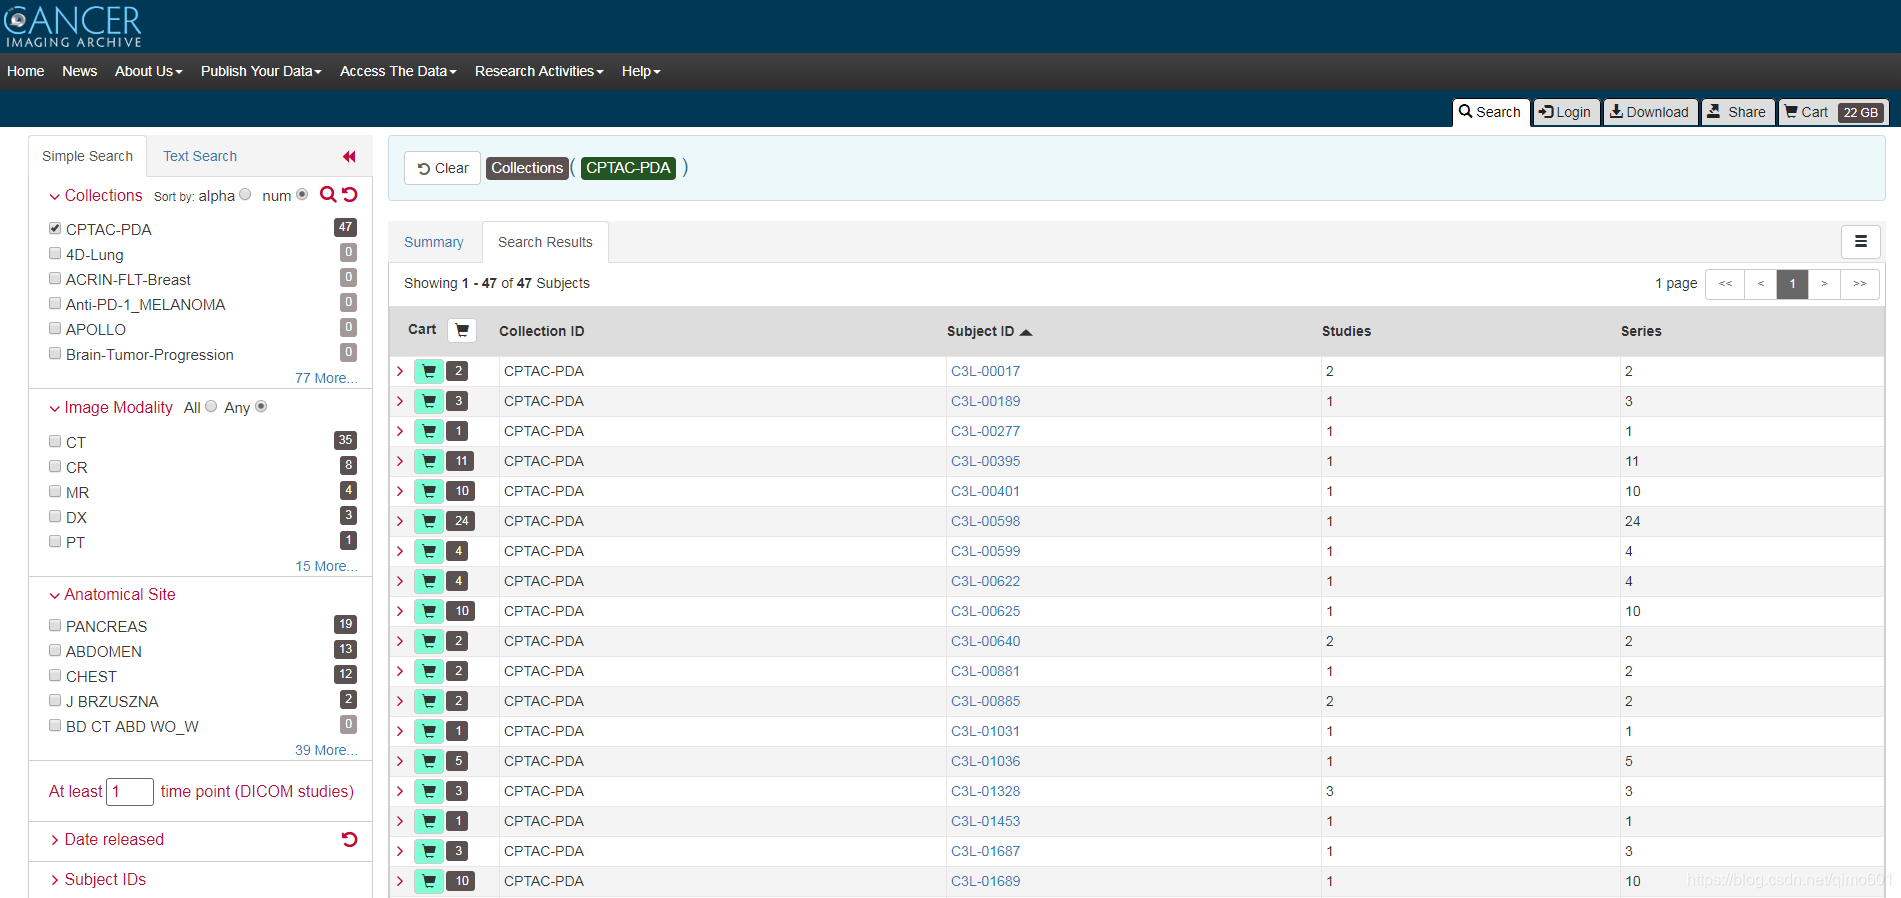Viewport: 1901px width, 898px height.
Task: Remove the CPTAC-PDA filter tag
Action: 628,168
